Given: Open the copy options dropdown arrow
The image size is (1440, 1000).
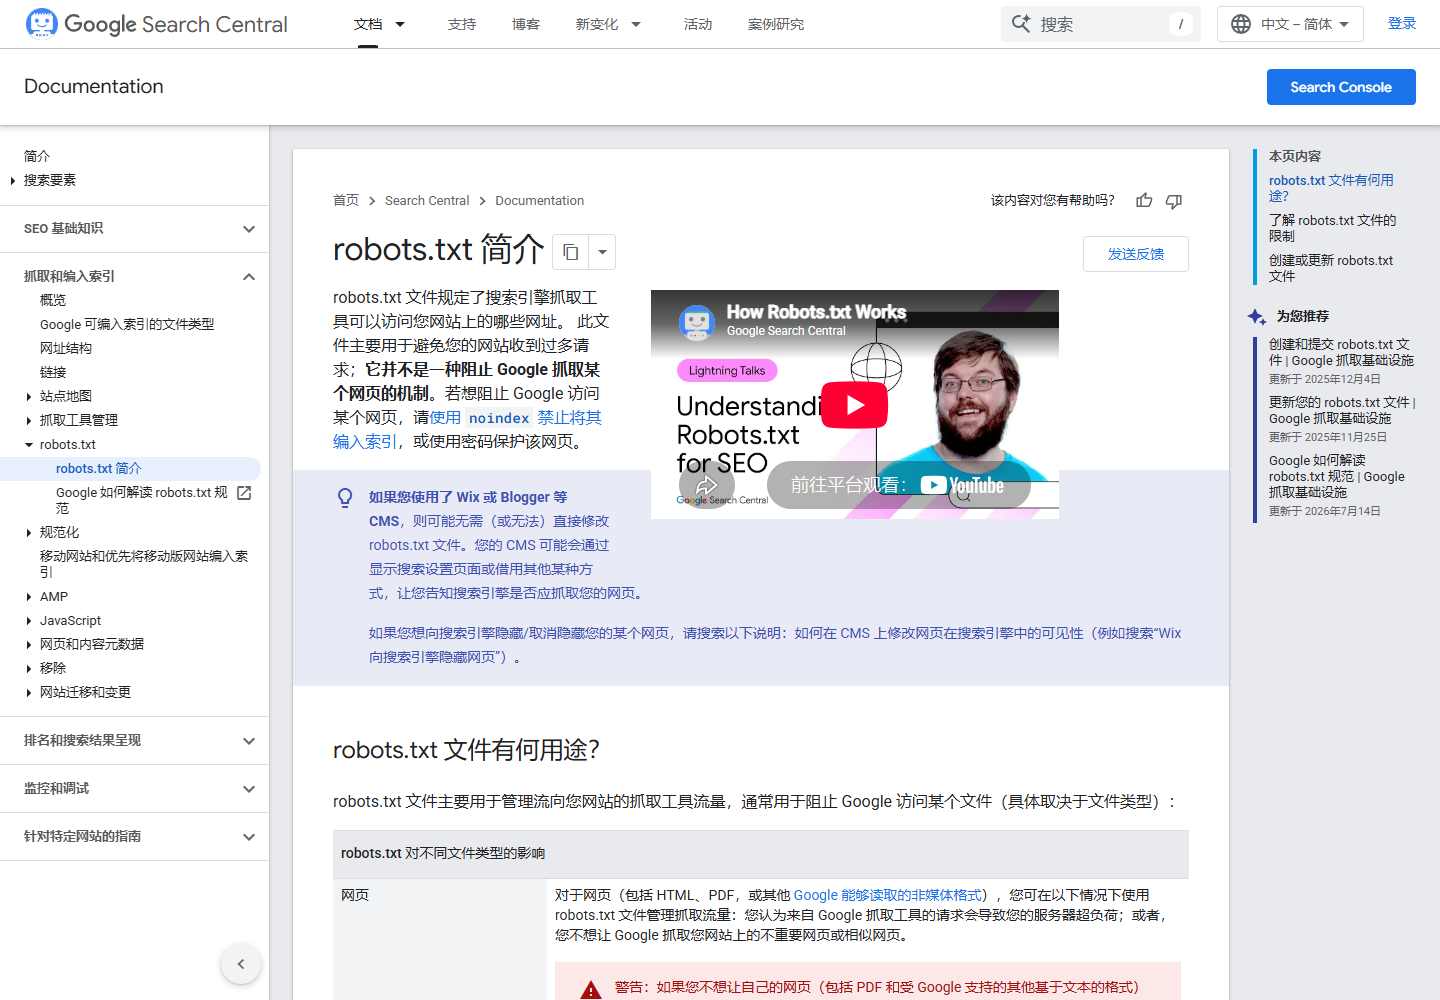Looking at the screenshot, I should point(602,252).
